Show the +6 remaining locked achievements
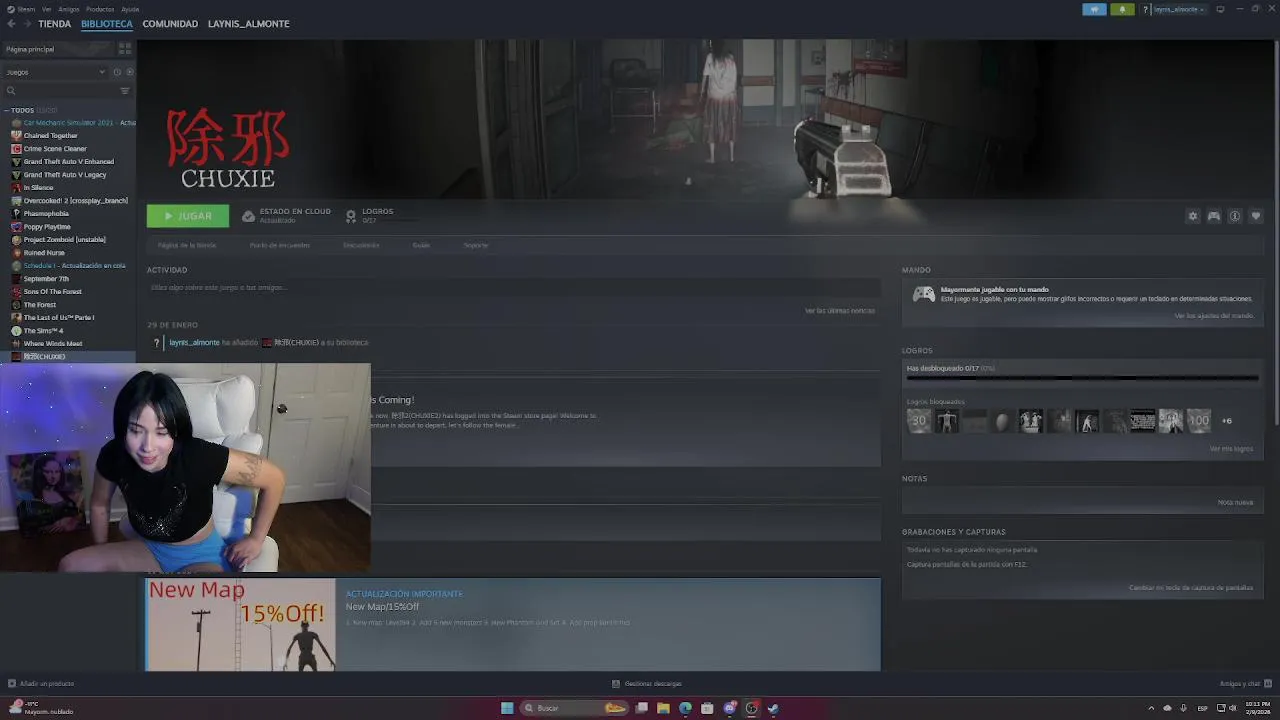 pyautogui.click(x=1226, y=421)
